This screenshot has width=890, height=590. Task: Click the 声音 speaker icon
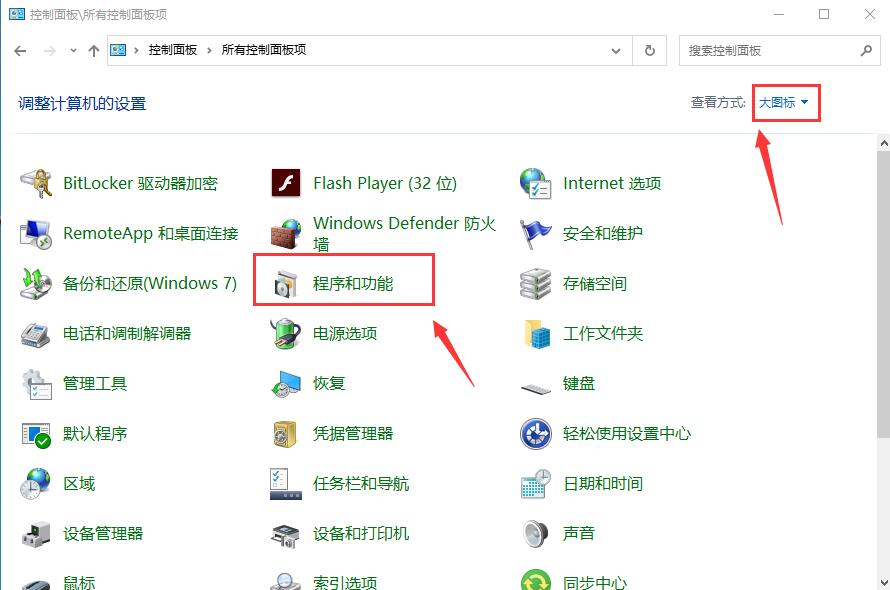(x=536, y=534)
